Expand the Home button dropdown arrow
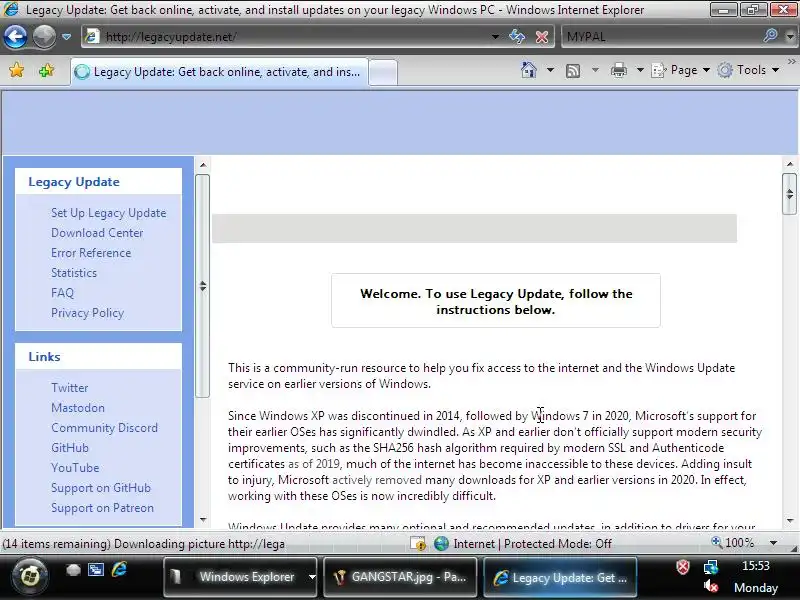The height and width of the screenshot is (600, 800). 551,70
